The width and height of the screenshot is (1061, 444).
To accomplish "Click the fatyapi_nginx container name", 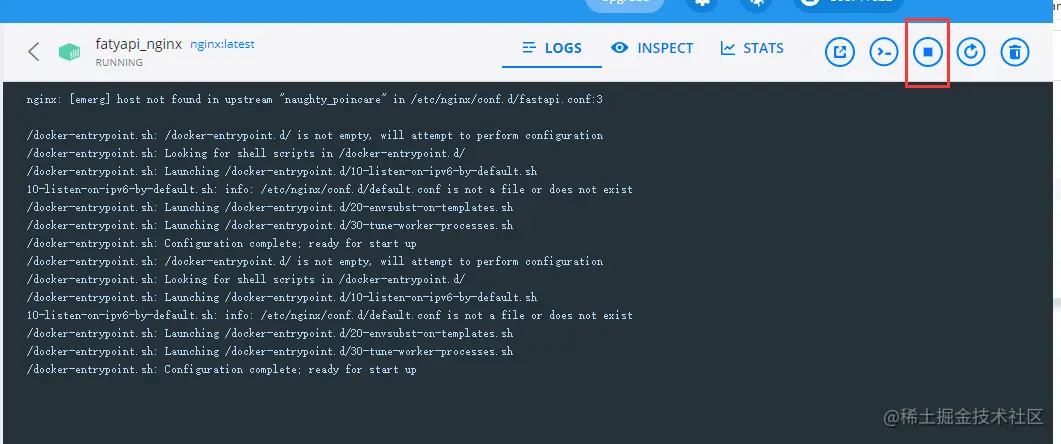I will (139, 44).
